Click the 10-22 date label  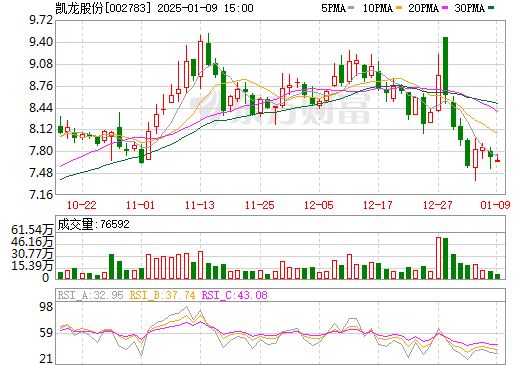coord(82,205)
